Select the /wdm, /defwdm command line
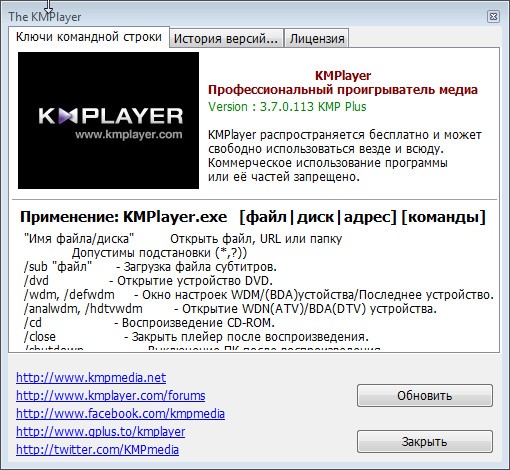The image size is (510, 470). click(259, 295)
